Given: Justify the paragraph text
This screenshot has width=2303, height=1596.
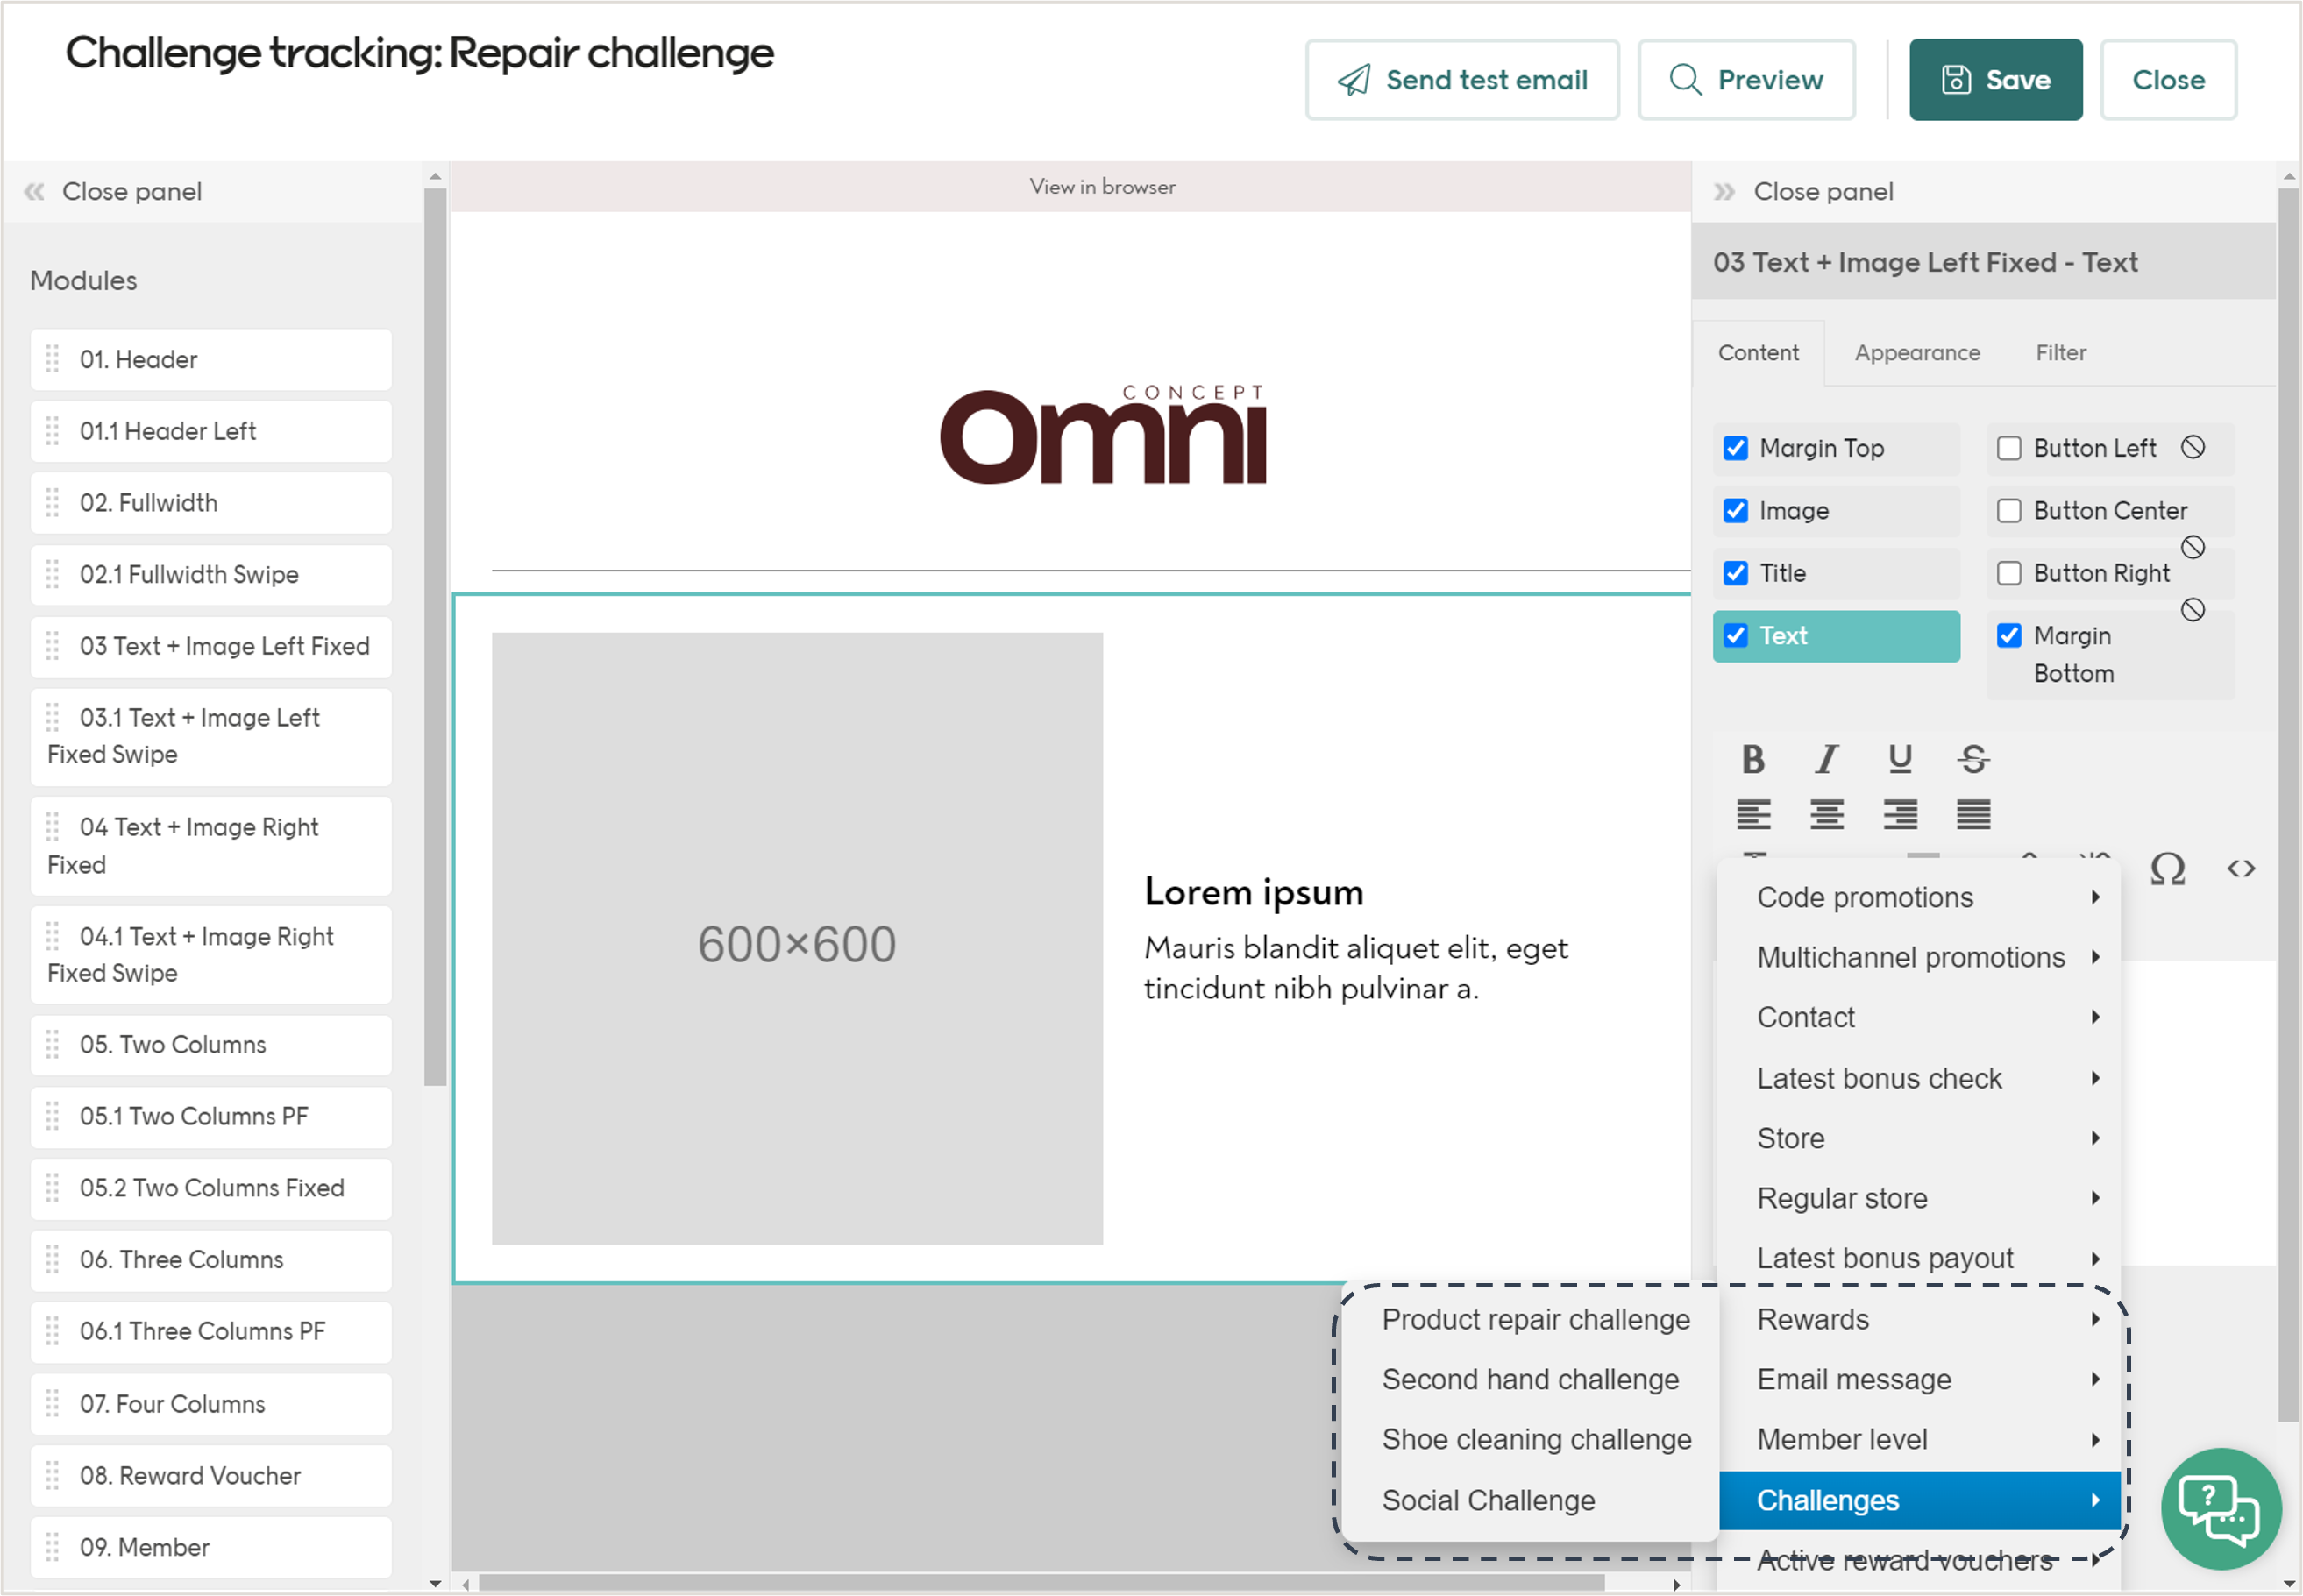Looking at the screenshot, I should [1972, 815].
